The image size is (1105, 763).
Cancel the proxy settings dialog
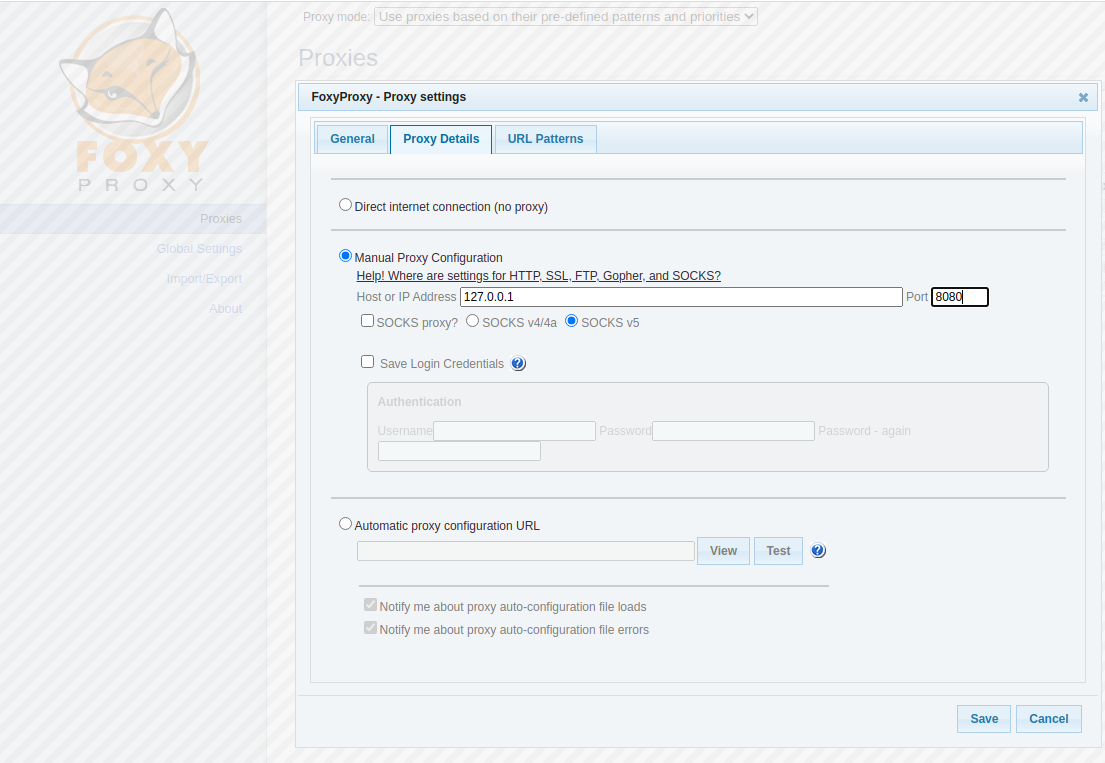click(1049, 719)
